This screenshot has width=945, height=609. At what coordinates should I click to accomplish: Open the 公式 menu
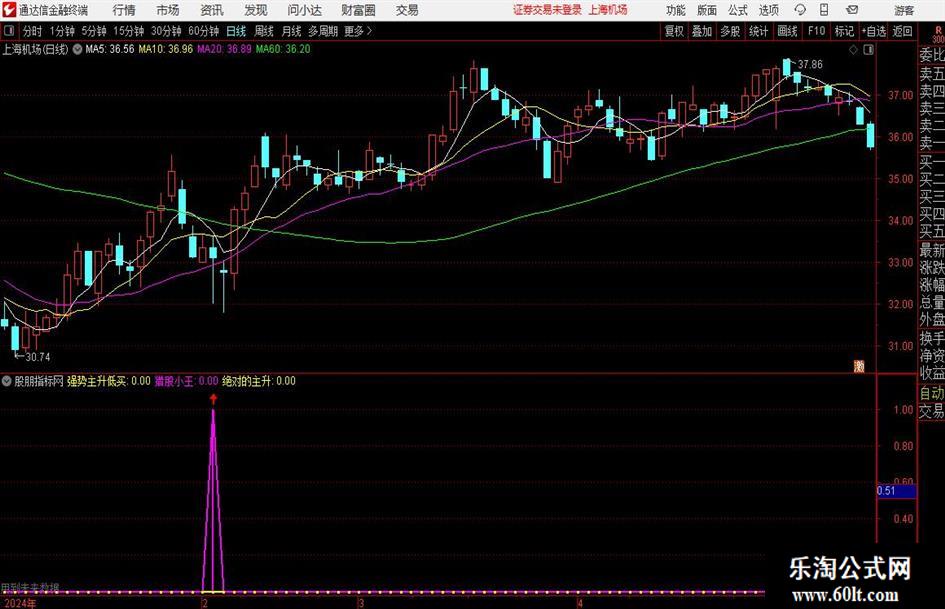coord(738,10)
